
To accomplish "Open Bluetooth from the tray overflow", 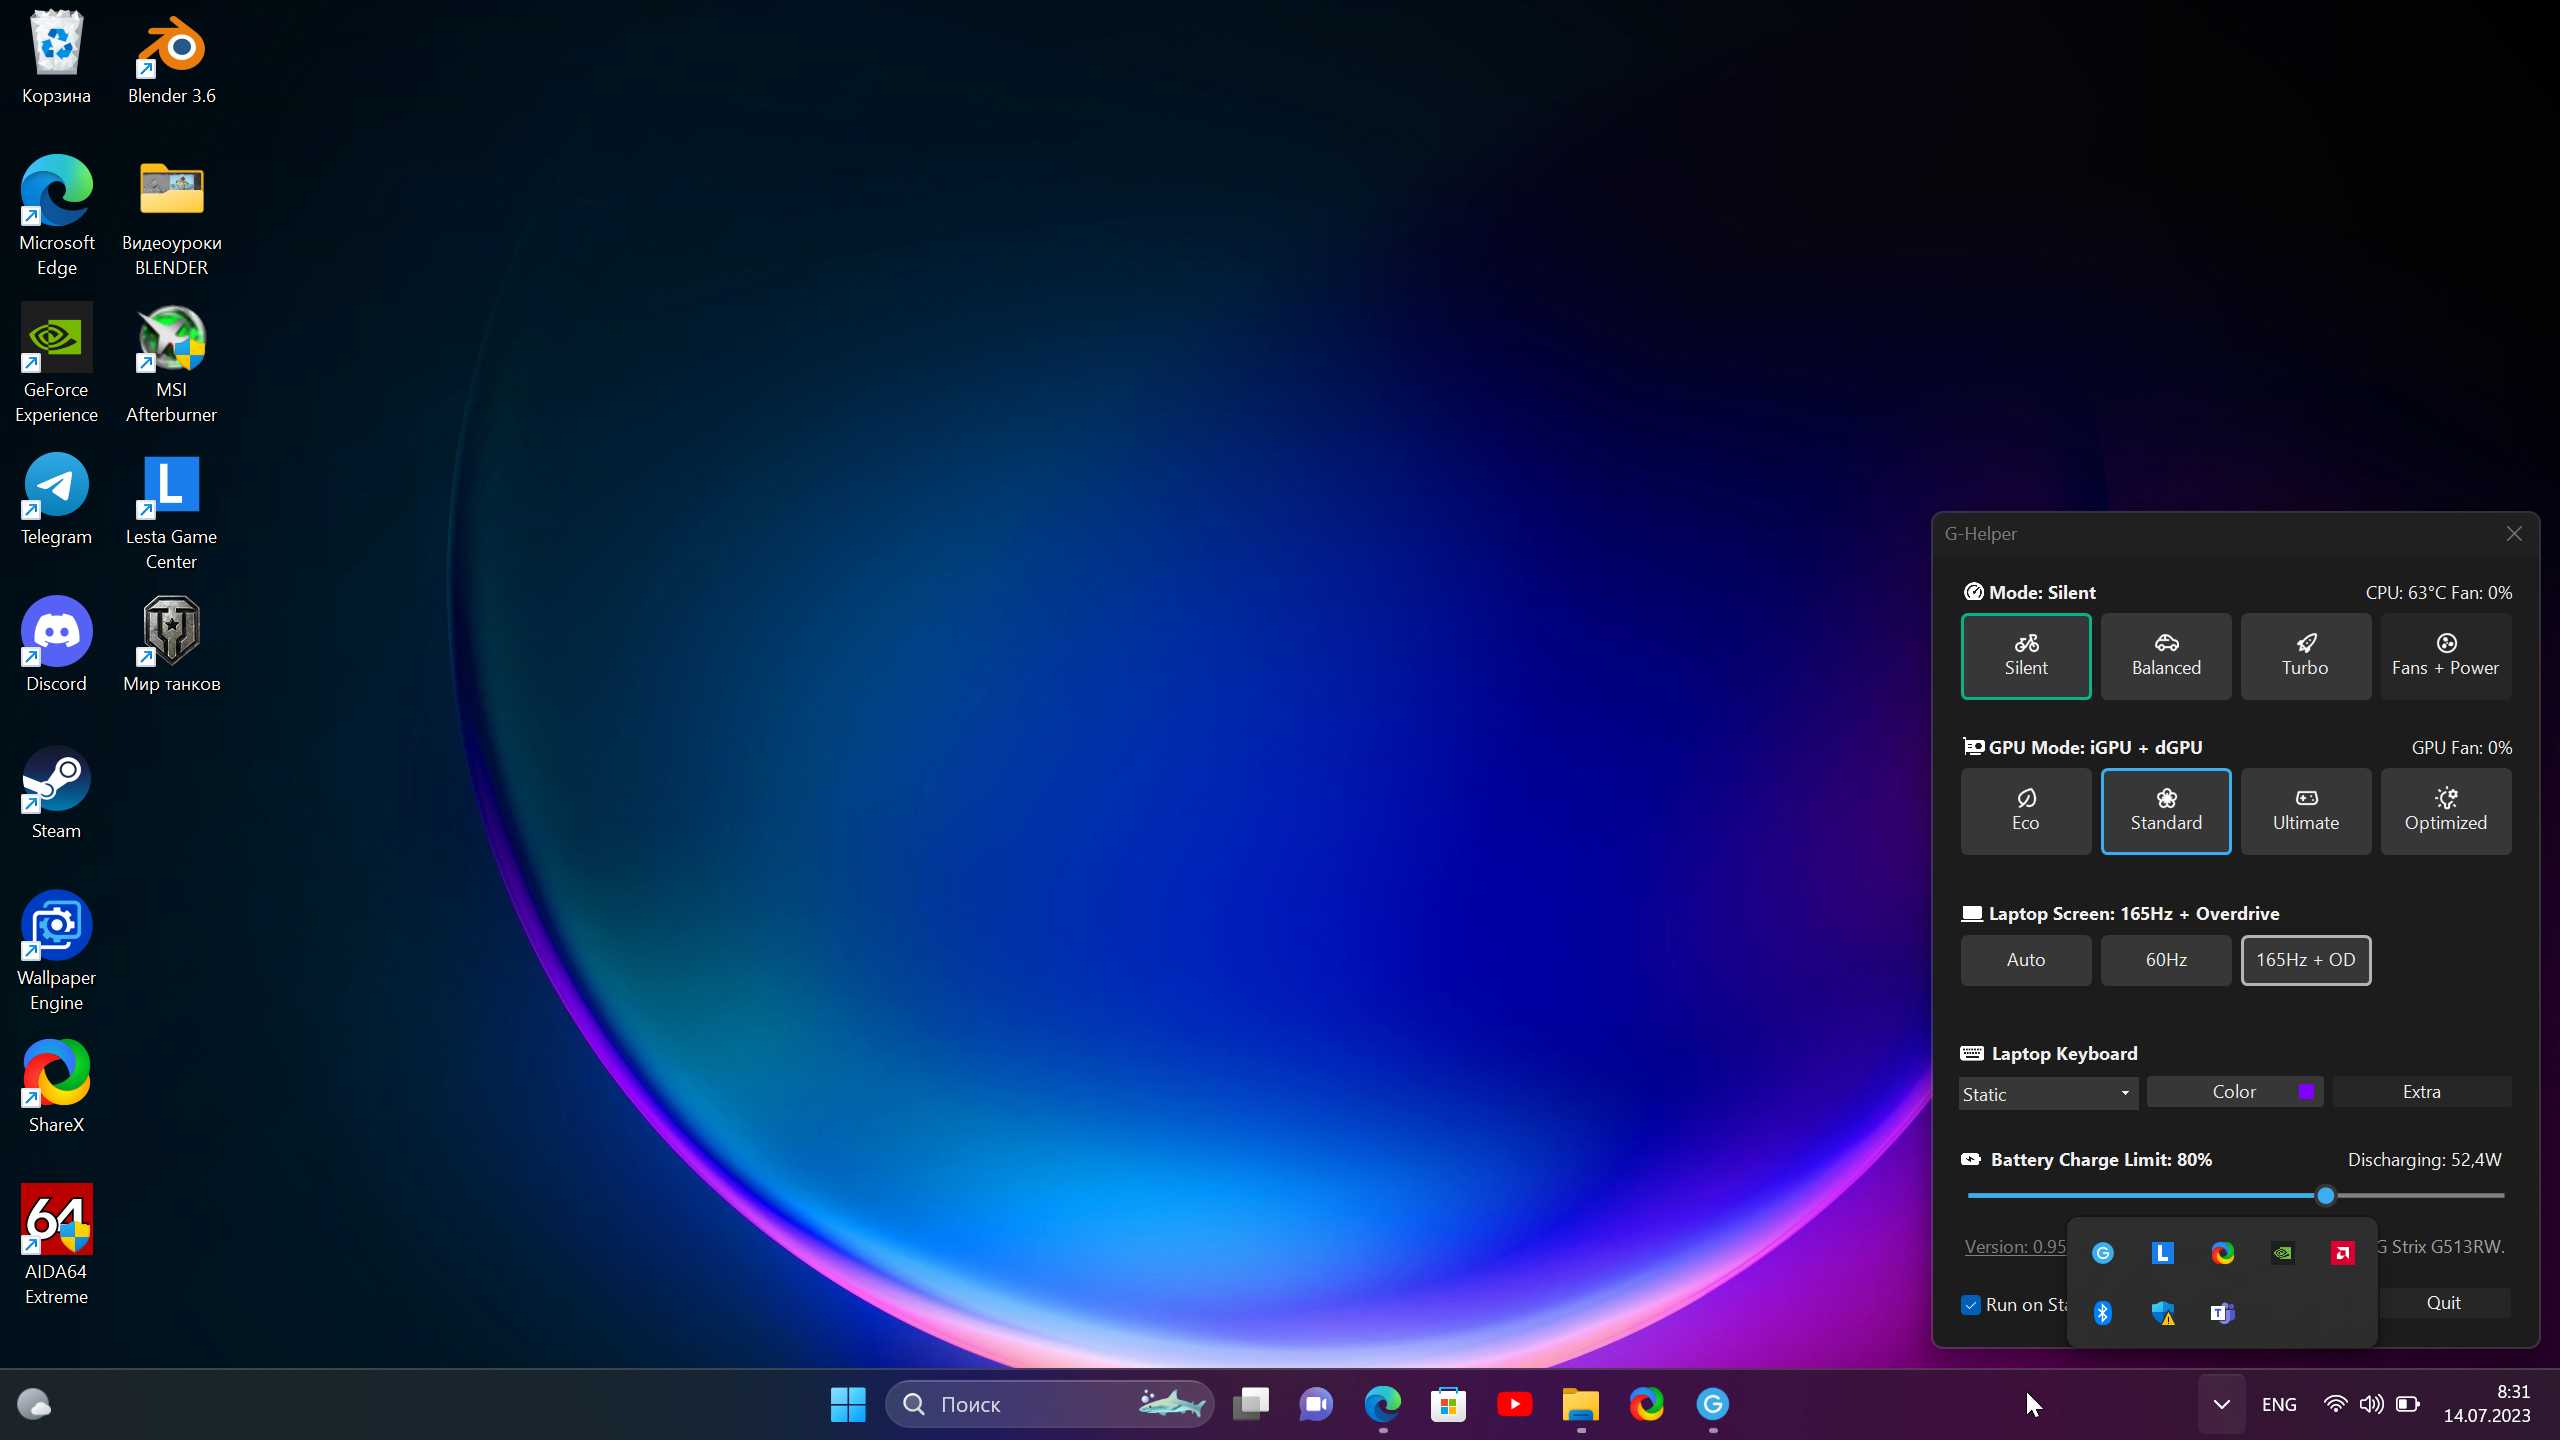I will pyautogui.click(x=2102, y=1312).
